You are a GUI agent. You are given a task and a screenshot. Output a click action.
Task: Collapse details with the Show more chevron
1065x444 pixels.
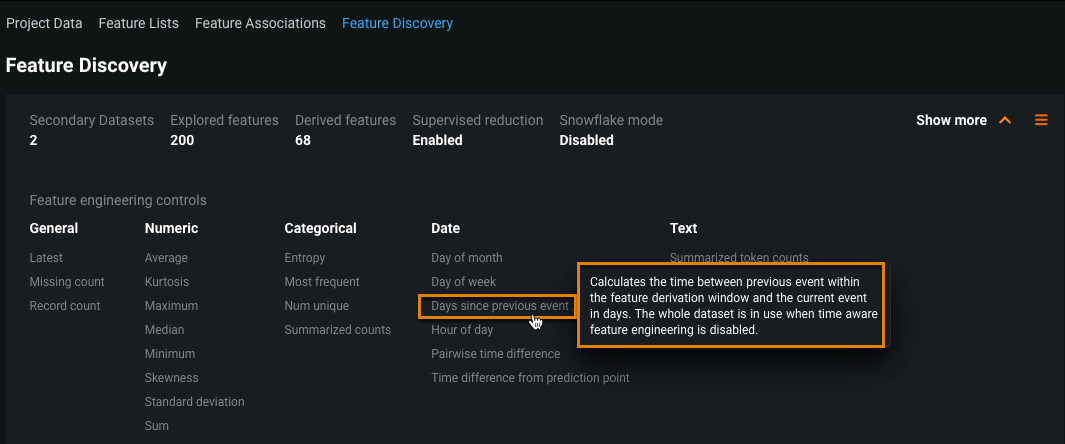pyautogui.click(x=1005, y=120)
